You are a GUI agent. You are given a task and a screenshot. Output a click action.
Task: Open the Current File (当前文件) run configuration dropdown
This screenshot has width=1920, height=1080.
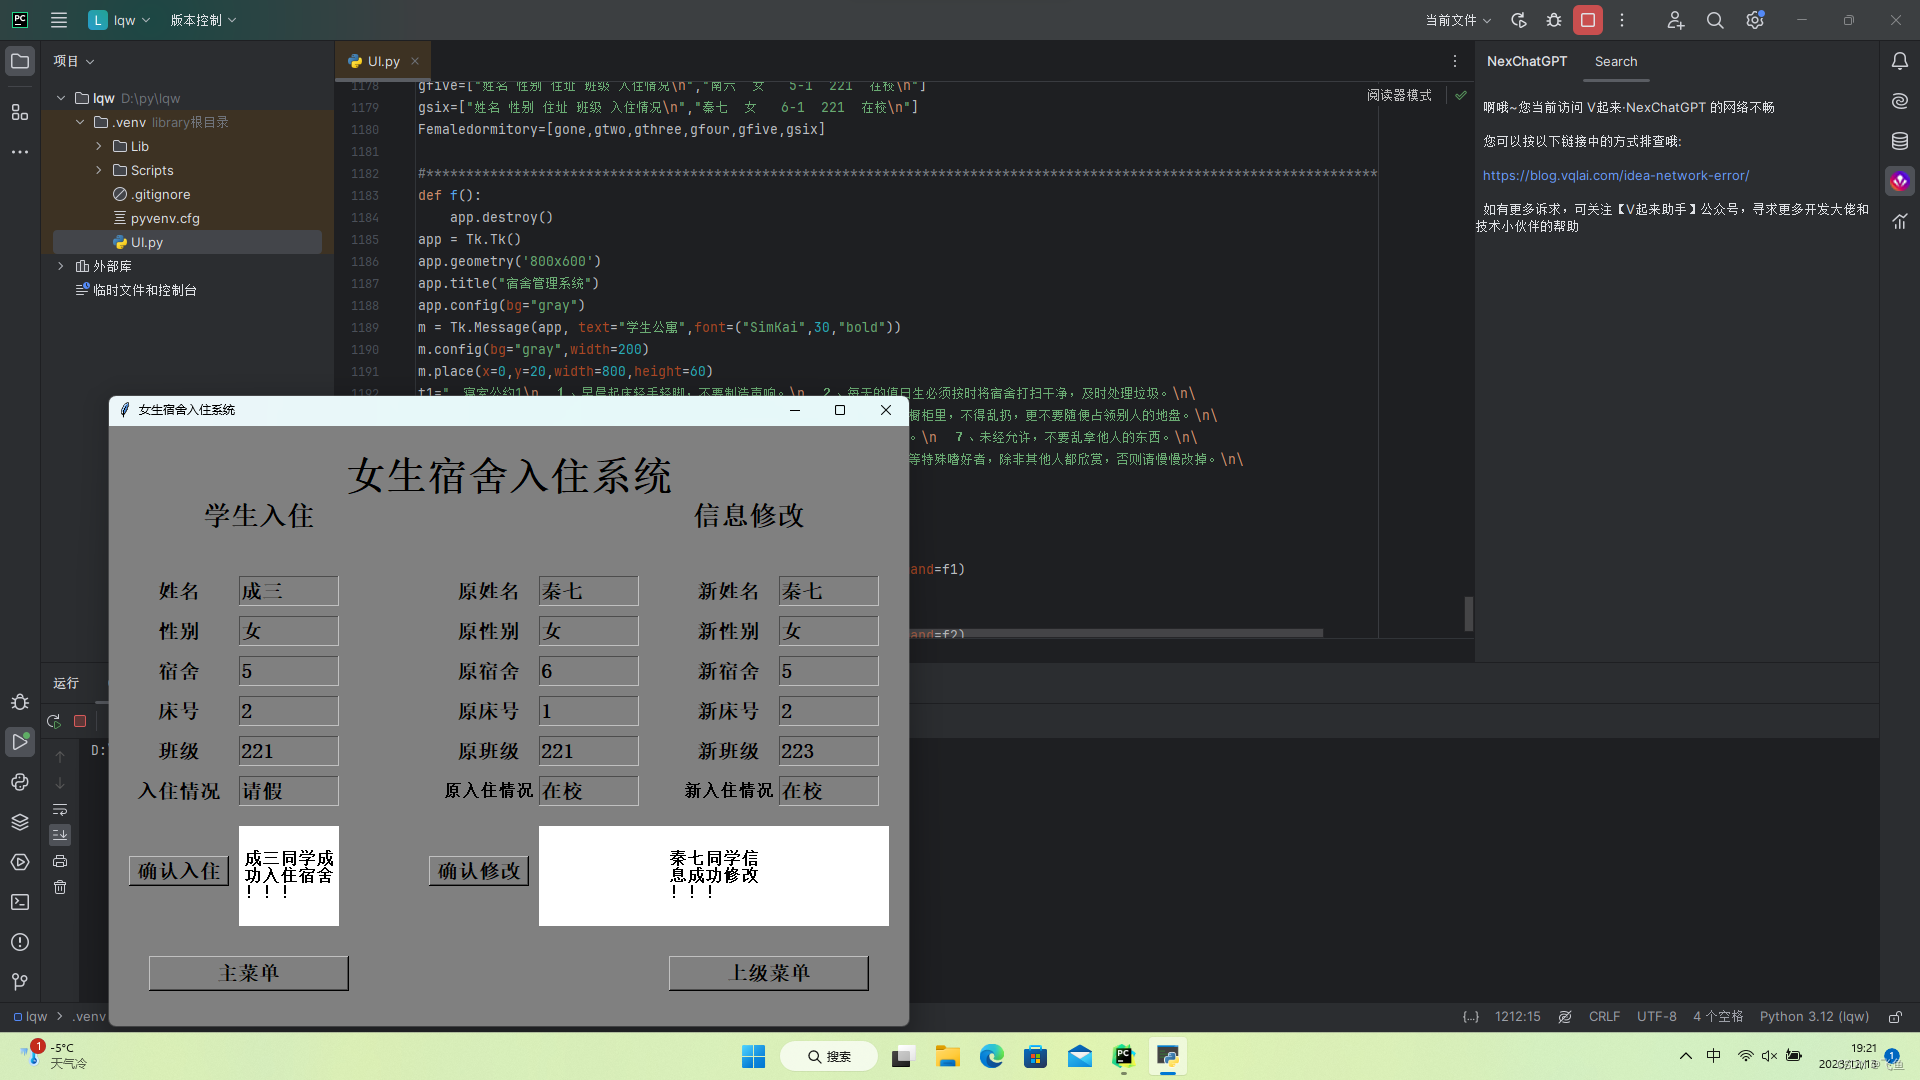click(x=1458, y=20)
